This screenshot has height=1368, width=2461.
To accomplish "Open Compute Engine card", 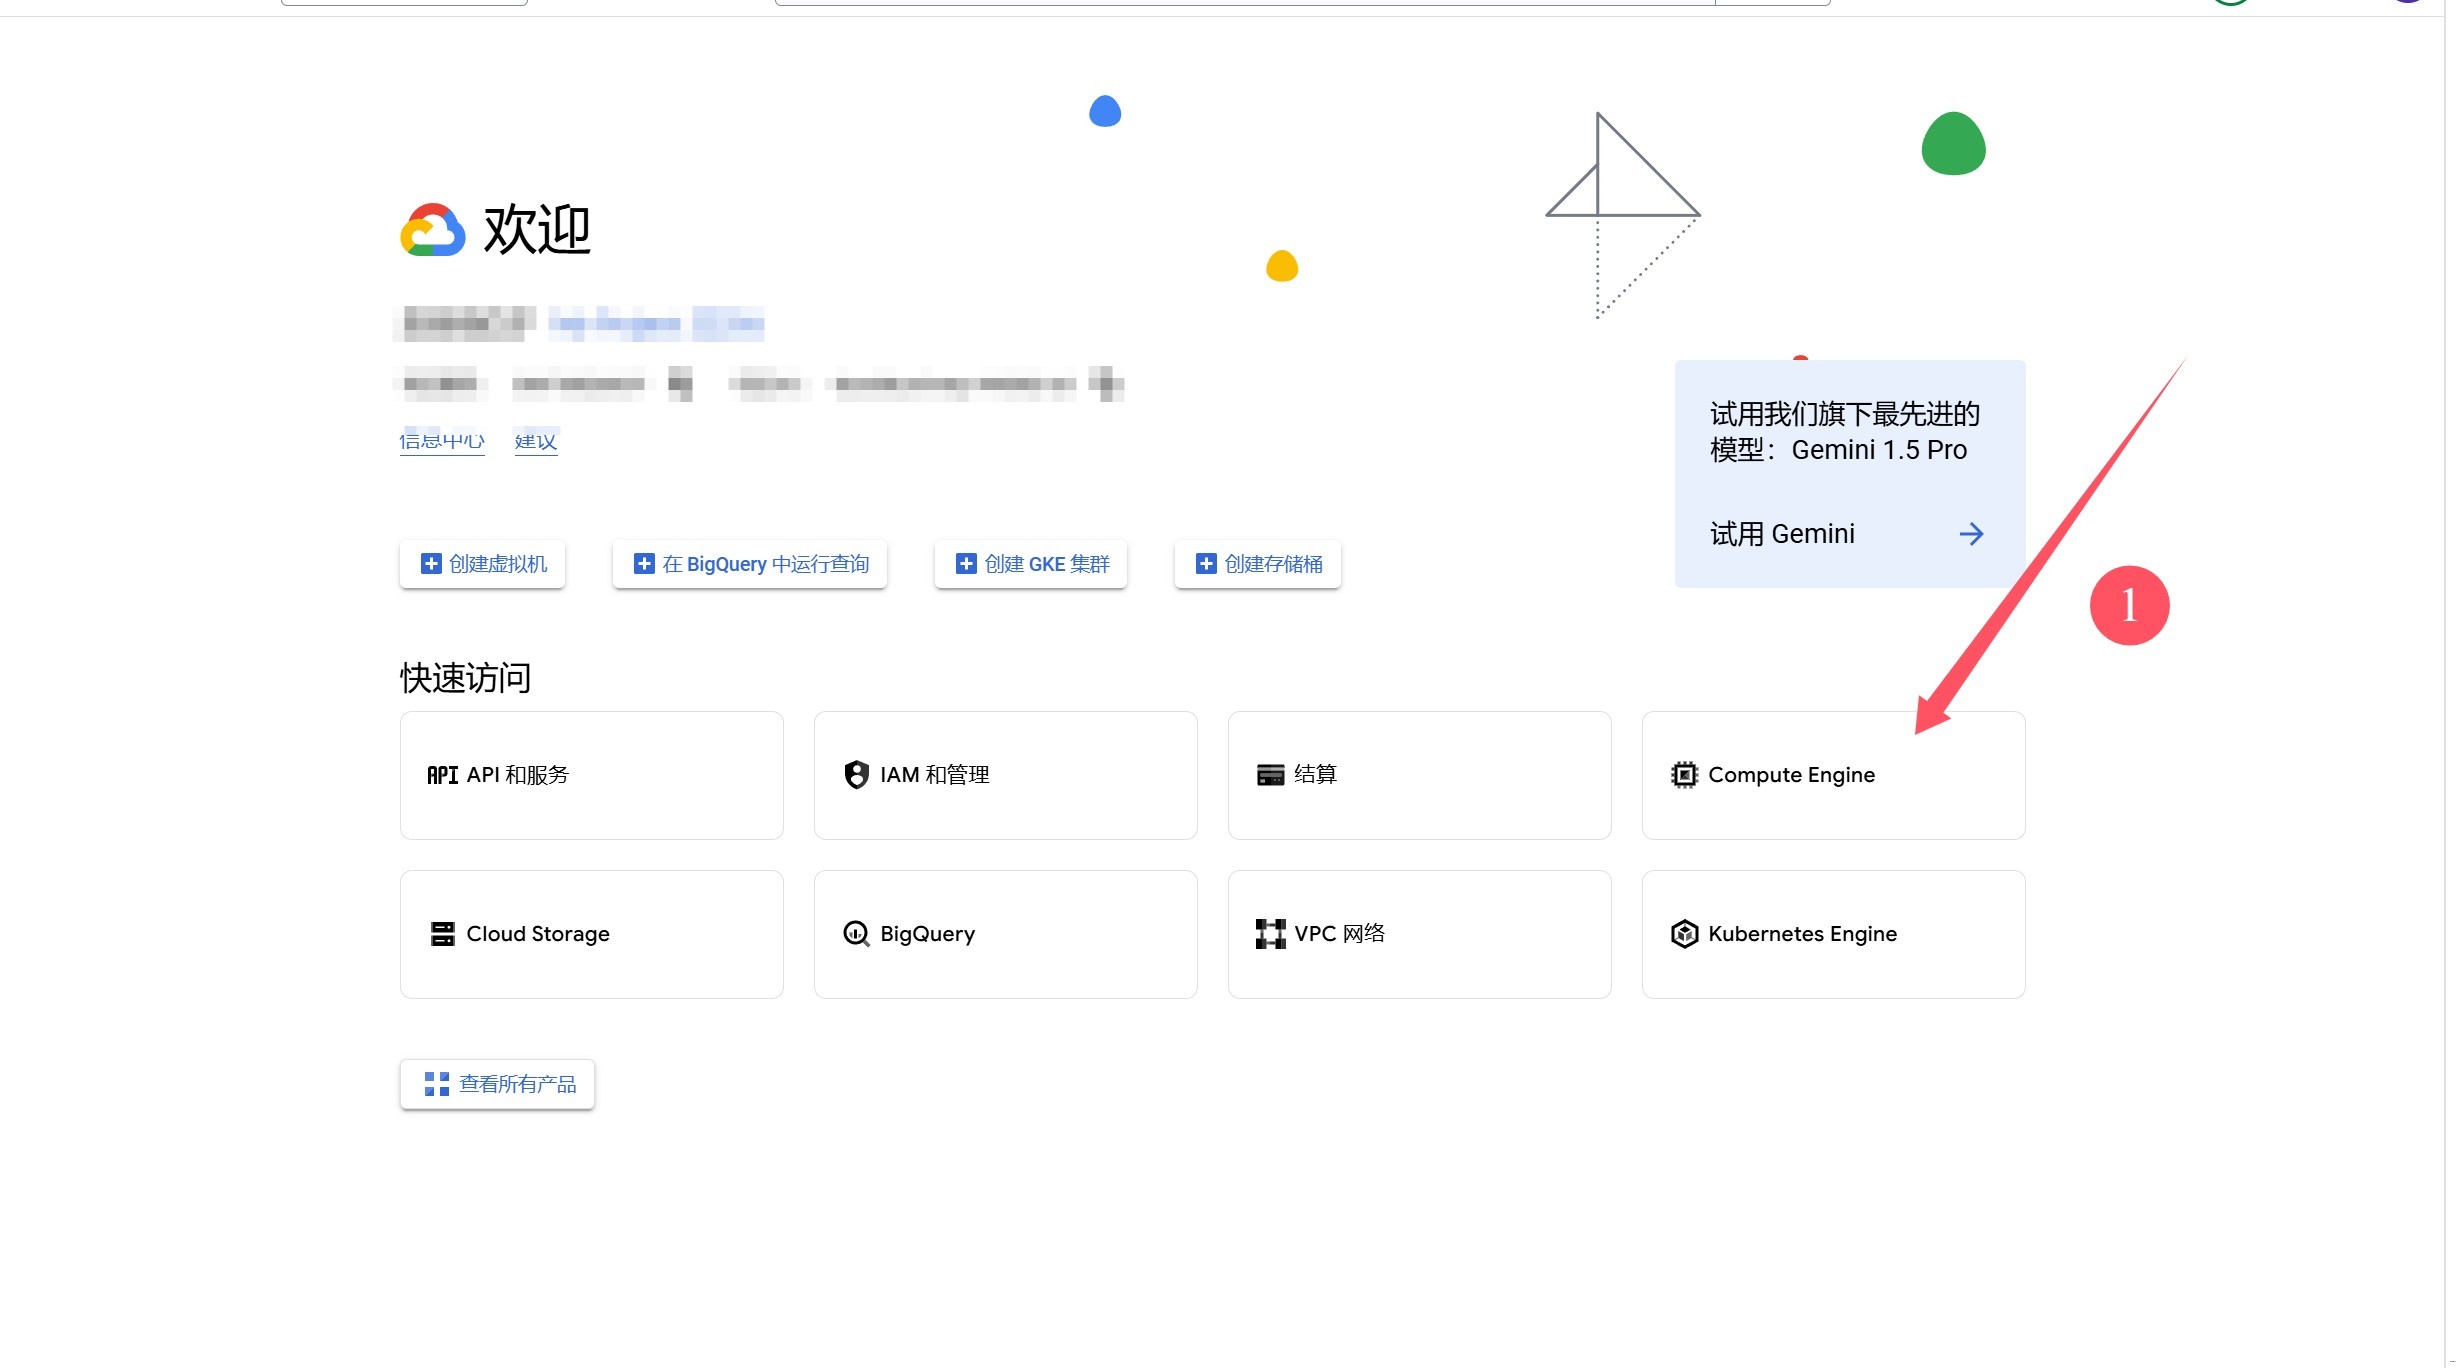I will (1832, 775).
